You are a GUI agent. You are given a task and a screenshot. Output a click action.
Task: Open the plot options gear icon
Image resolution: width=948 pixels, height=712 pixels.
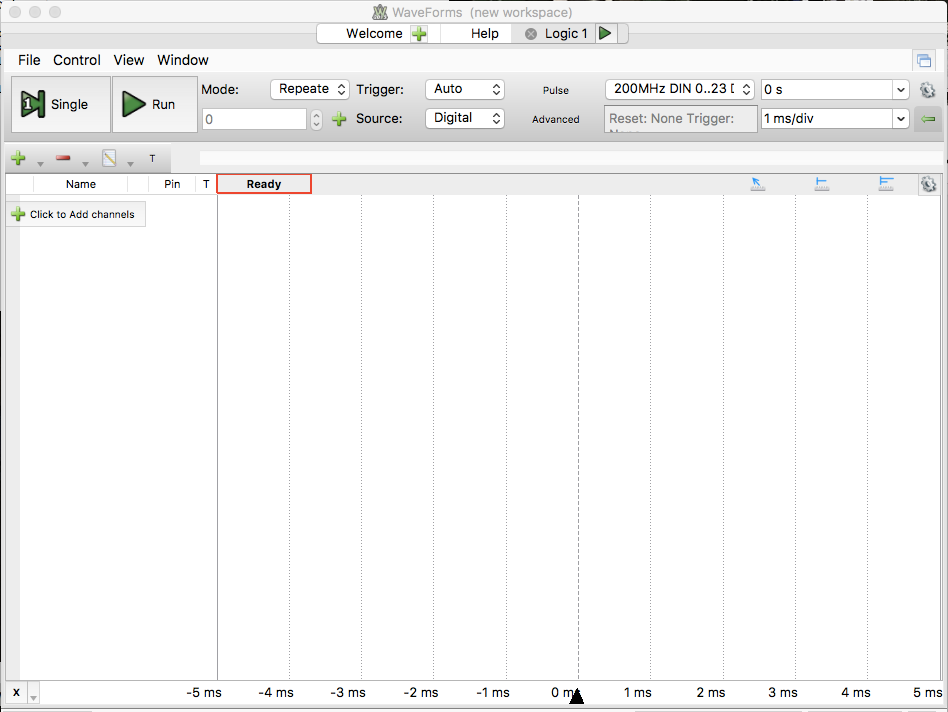coord(929,184)
